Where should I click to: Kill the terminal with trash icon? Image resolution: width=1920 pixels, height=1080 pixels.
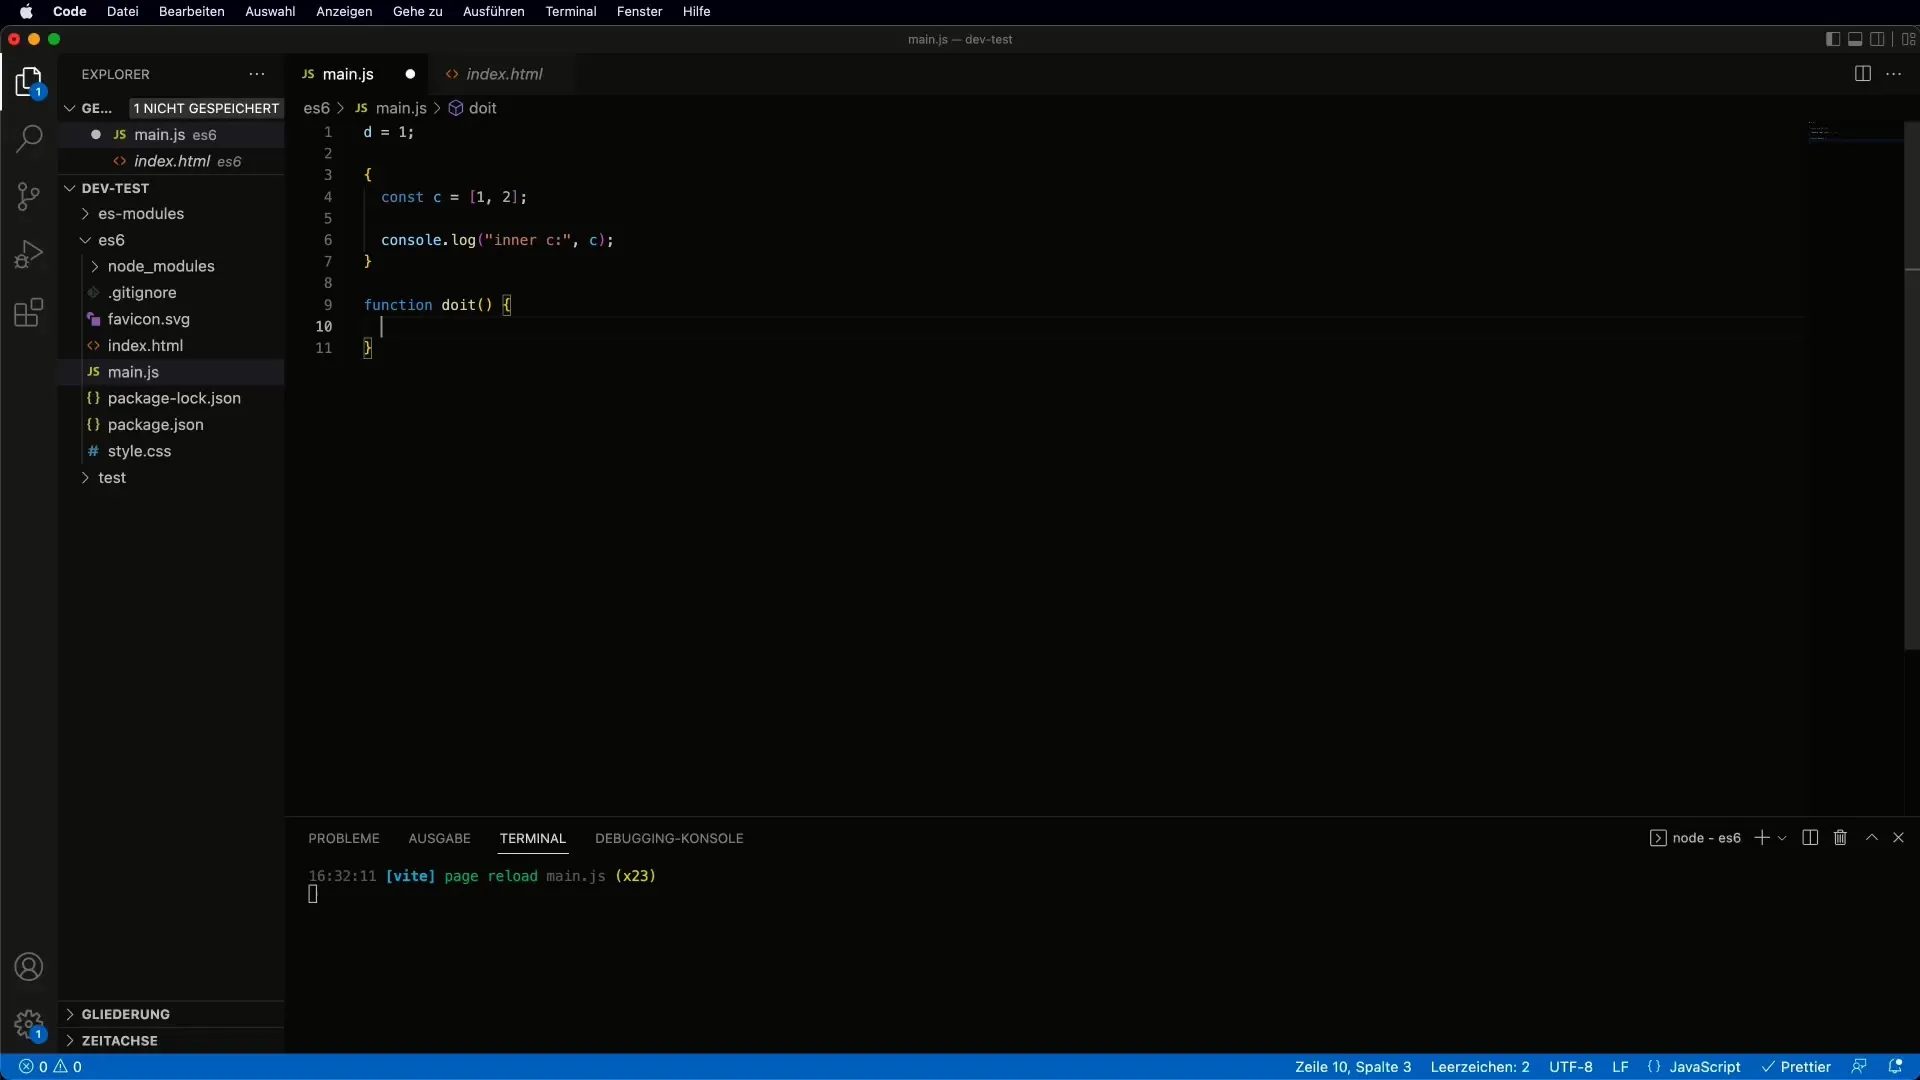coord(1840,838)
